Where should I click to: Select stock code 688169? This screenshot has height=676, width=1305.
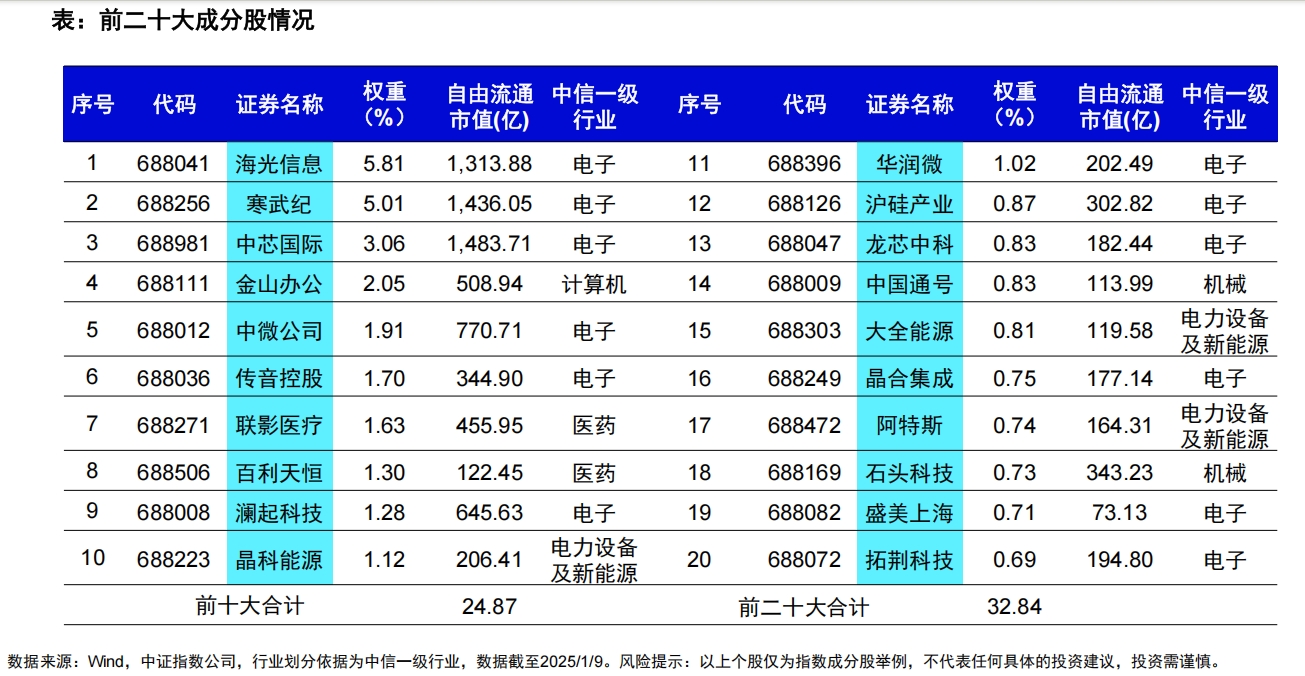pos(805,472)
